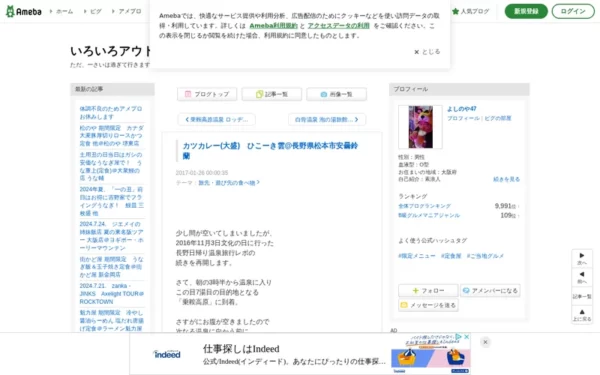Screen dimensions: 600x375
Task: Jump back to top with 上に戻る arrow
Action: 582,315
